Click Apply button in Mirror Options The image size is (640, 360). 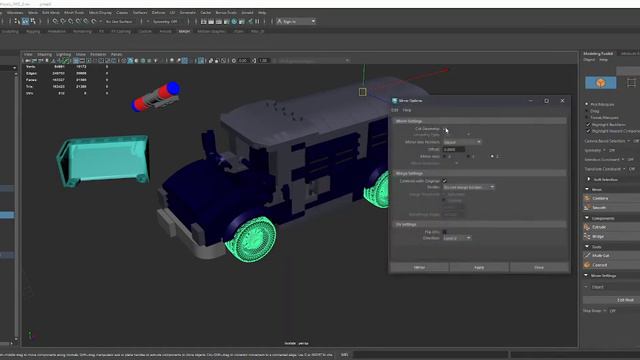pos(479,267)
